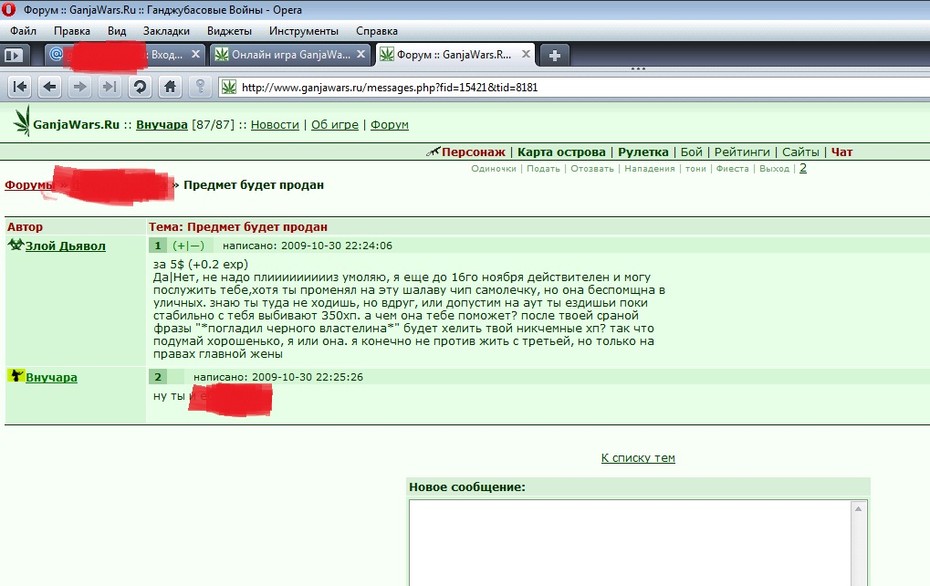930x586 pixels.
Task: Click the Rewind navigation button
Action: click(20, 87)
